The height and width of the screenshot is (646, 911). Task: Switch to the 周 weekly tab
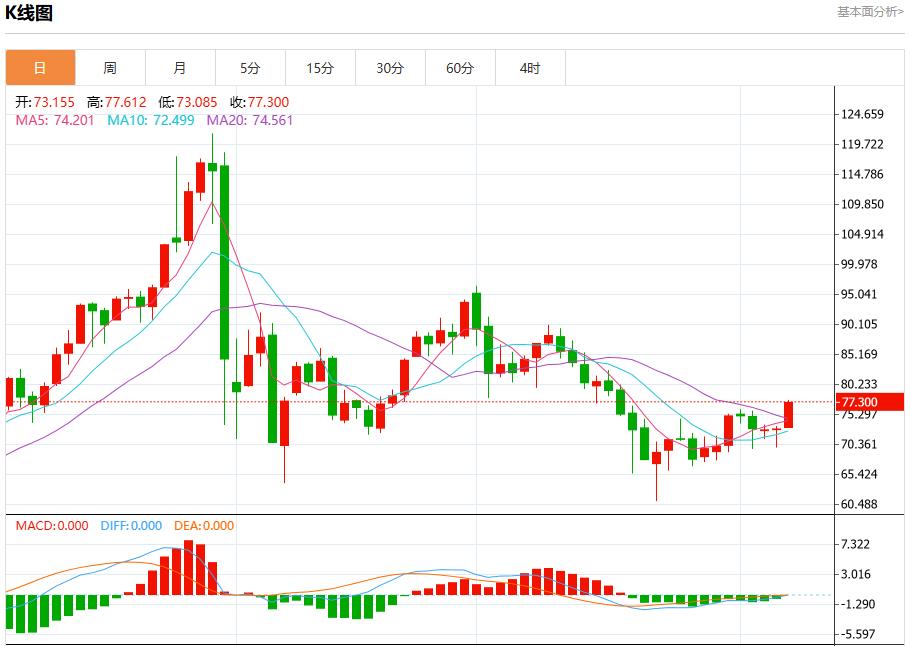pos(110,68)
